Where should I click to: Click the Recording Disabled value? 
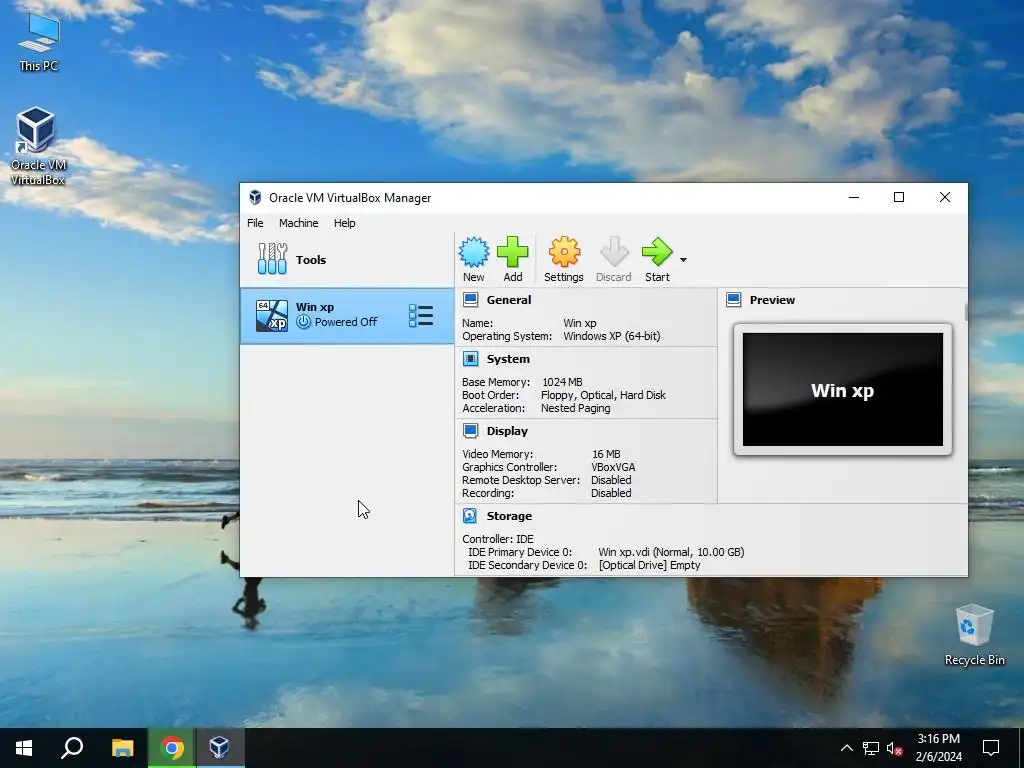point(611,493)
